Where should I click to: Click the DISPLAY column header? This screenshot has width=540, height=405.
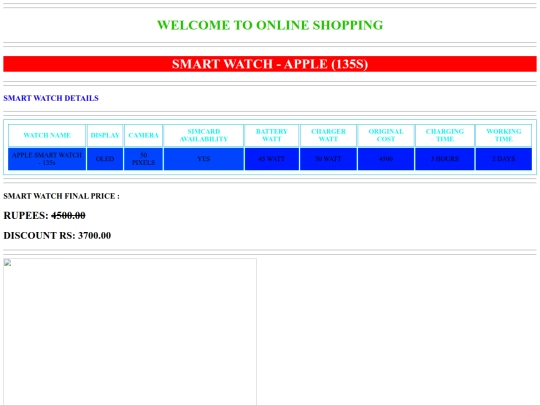point(105,135)
